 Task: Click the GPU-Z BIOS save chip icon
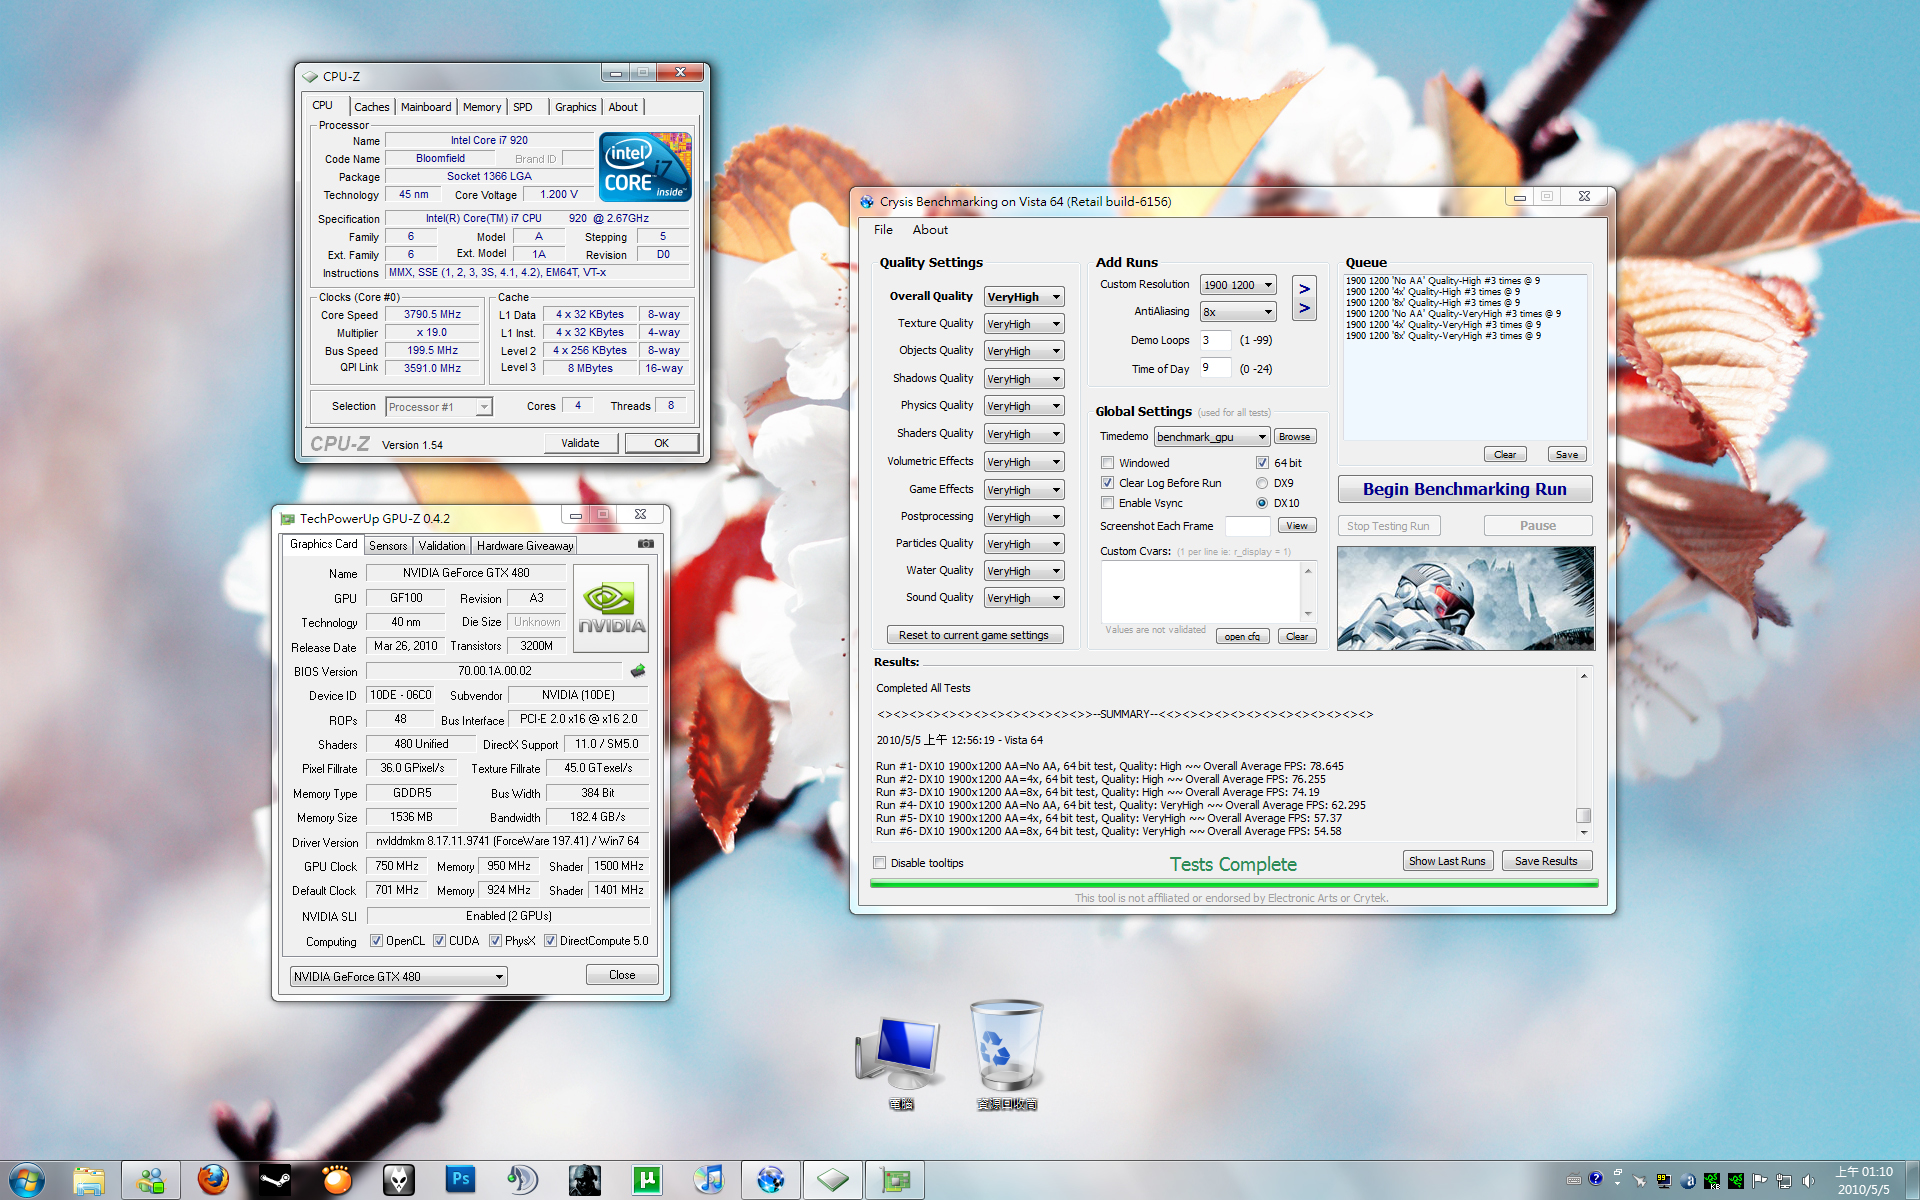pyautogui.click(x=638, y=671)
